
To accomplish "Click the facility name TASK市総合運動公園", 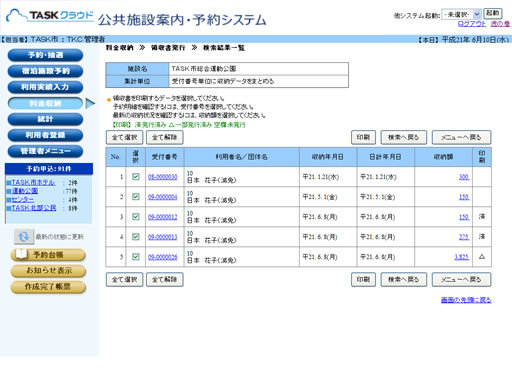I will [x=204, y=69].
